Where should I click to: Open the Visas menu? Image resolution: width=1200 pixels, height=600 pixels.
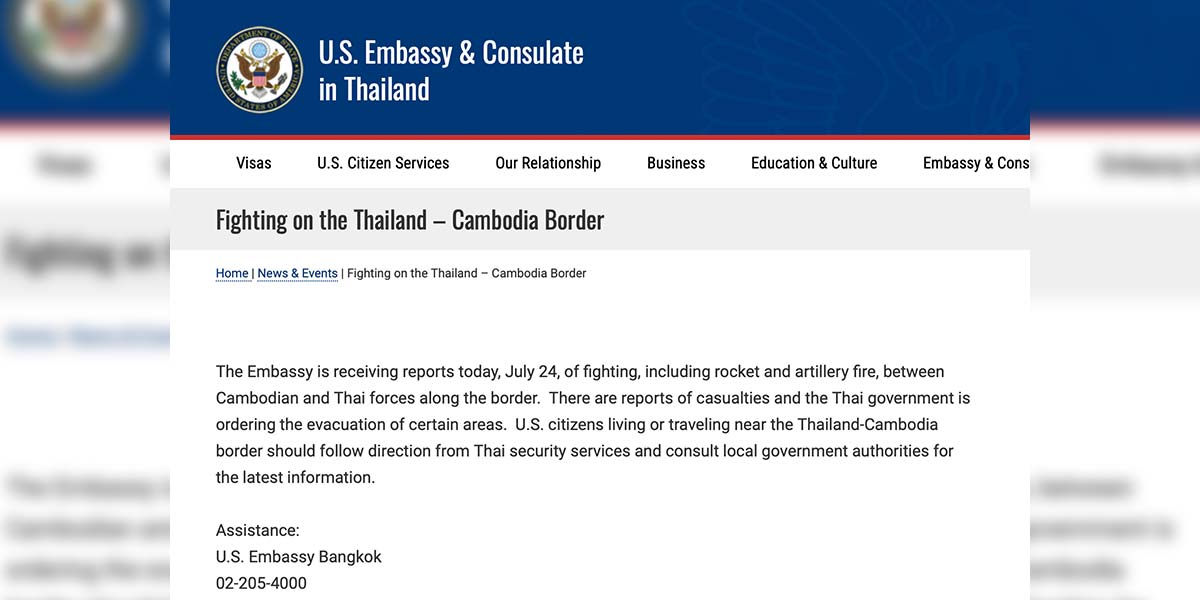(x=254, y=163)
